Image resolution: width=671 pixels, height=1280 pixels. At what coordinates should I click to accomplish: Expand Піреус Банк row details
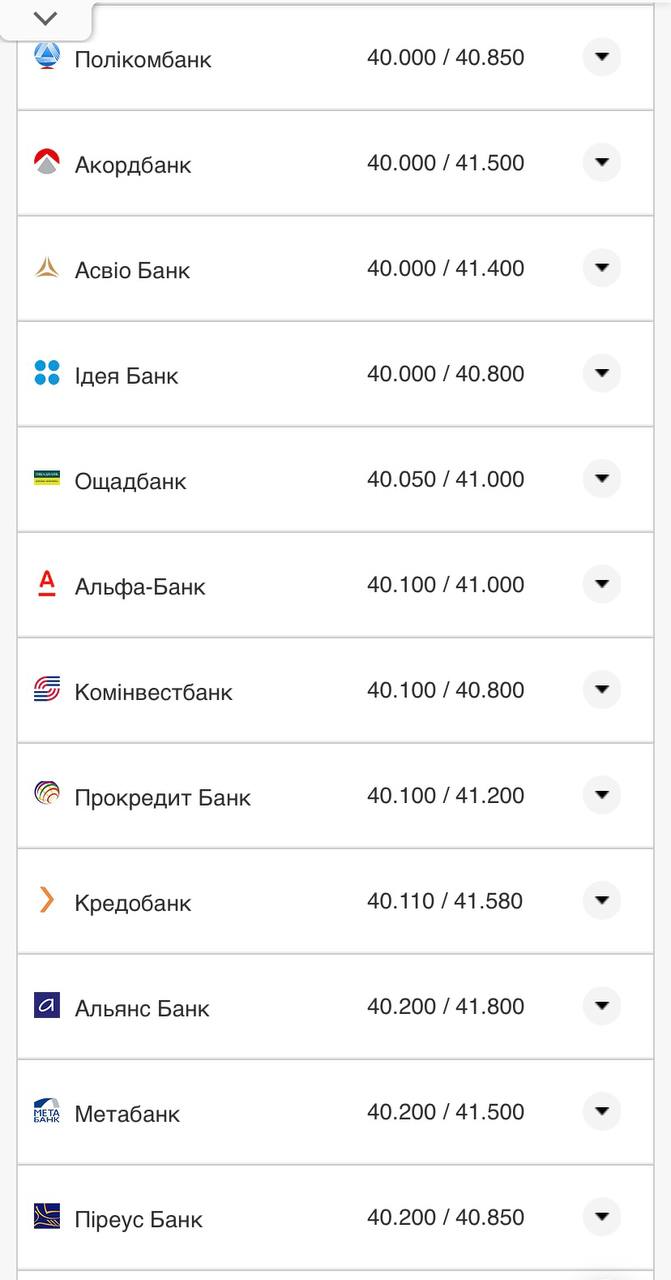tap(601, 1218)
